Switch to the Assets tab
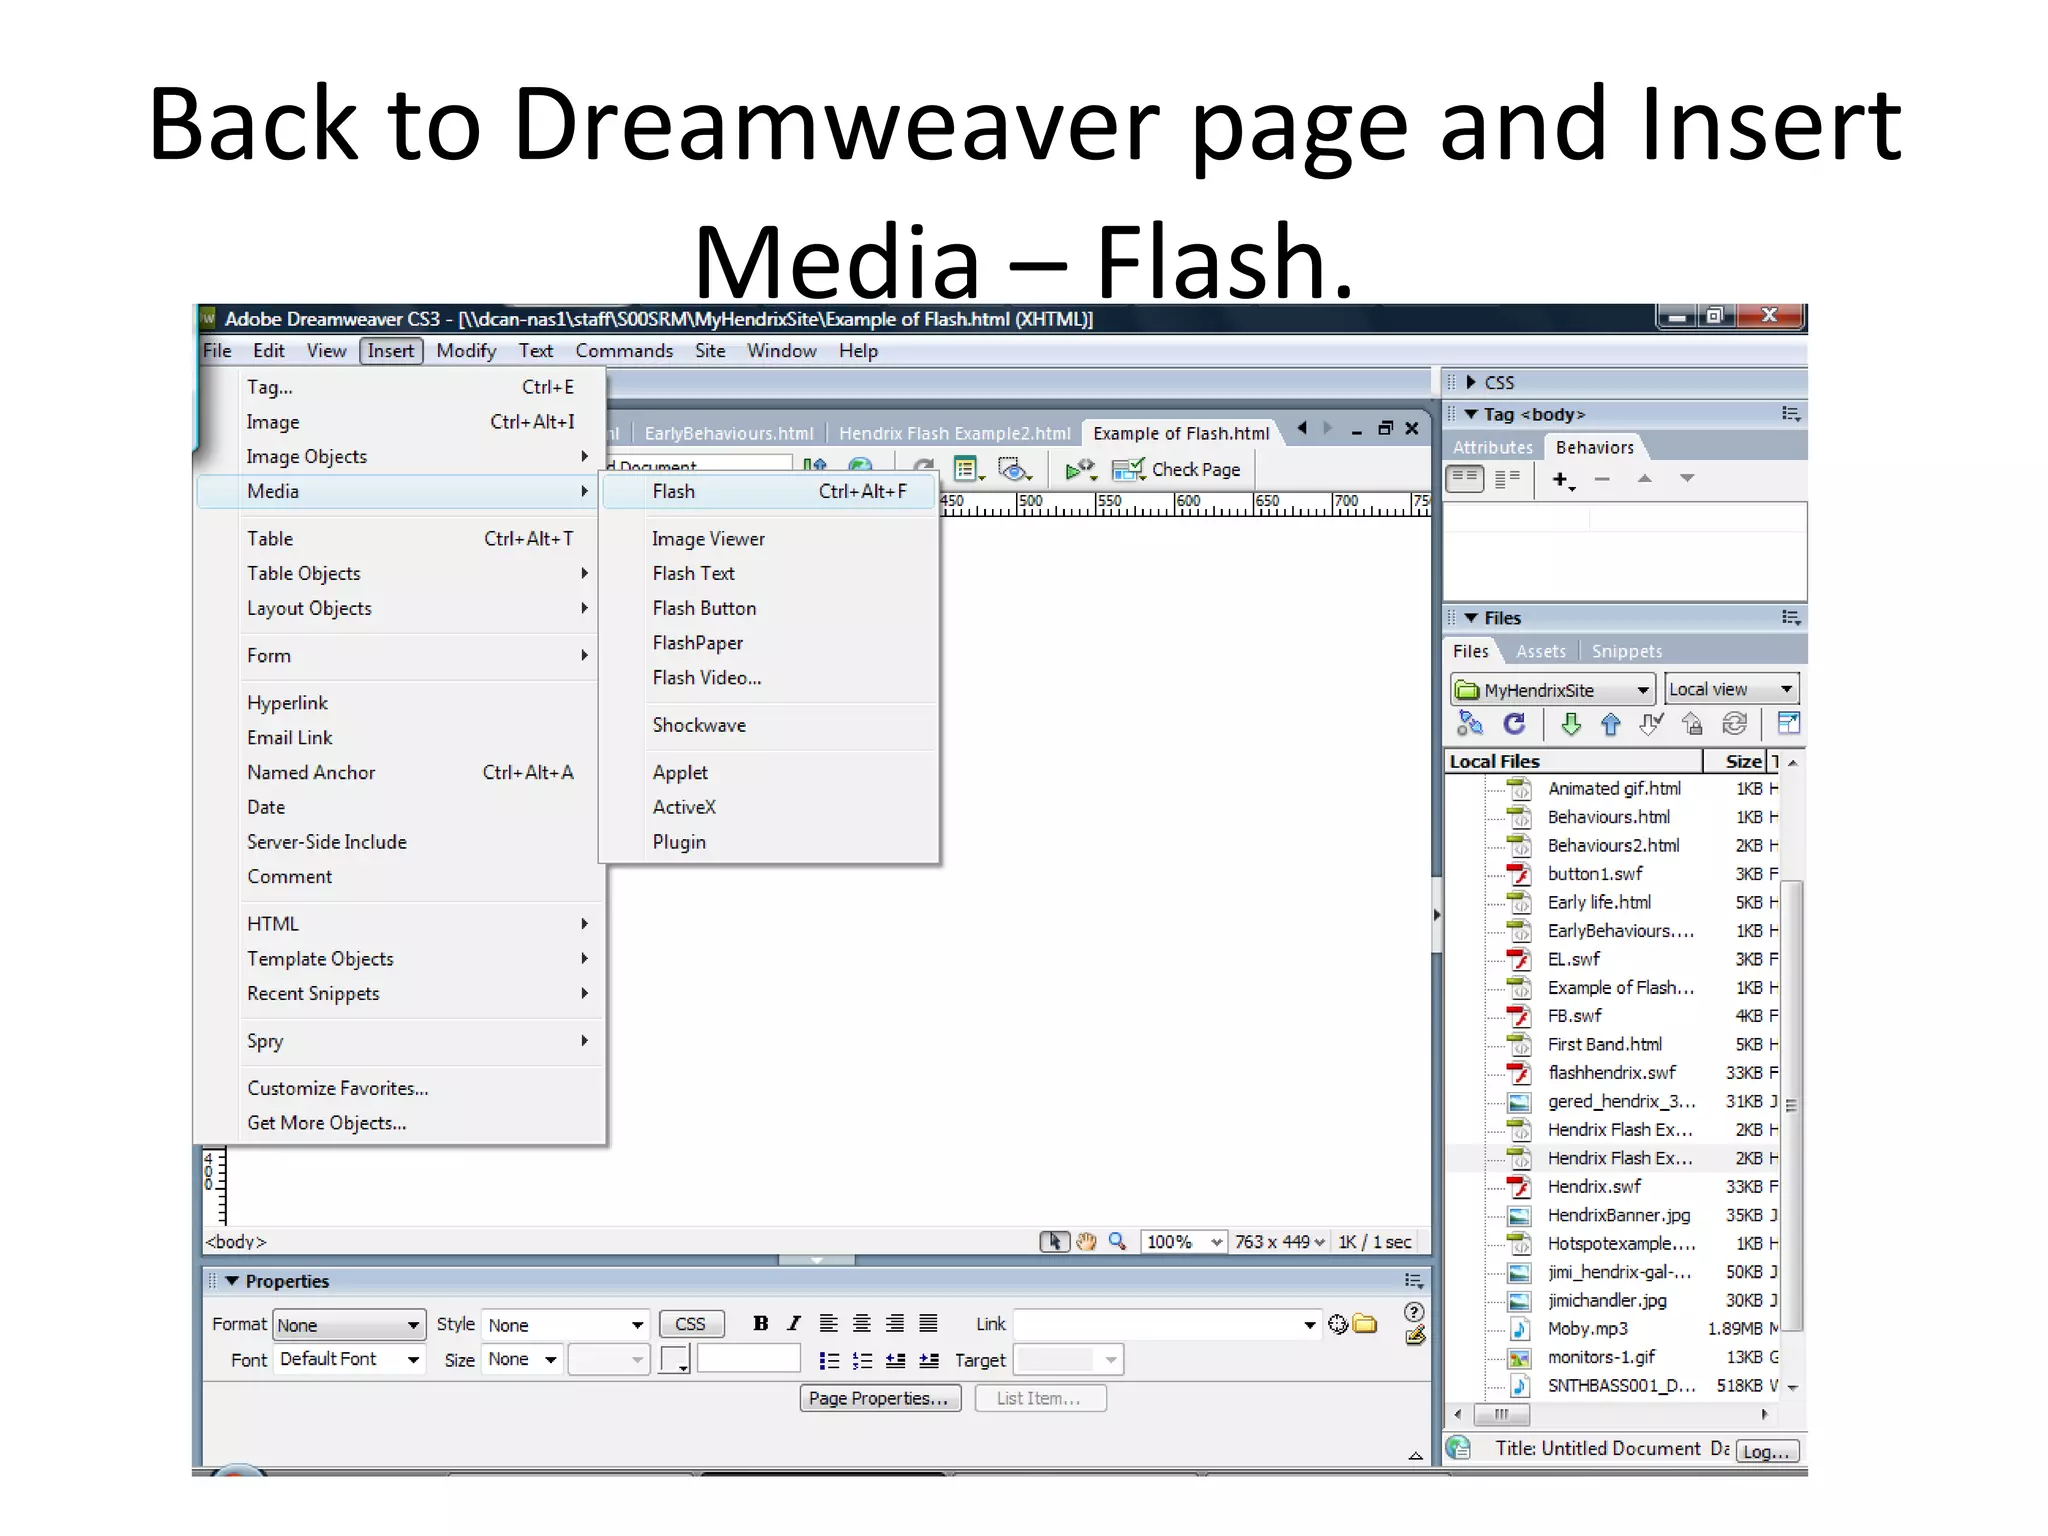The height and width of the screenshot is (1536, 2048). tap(1540, 651)
